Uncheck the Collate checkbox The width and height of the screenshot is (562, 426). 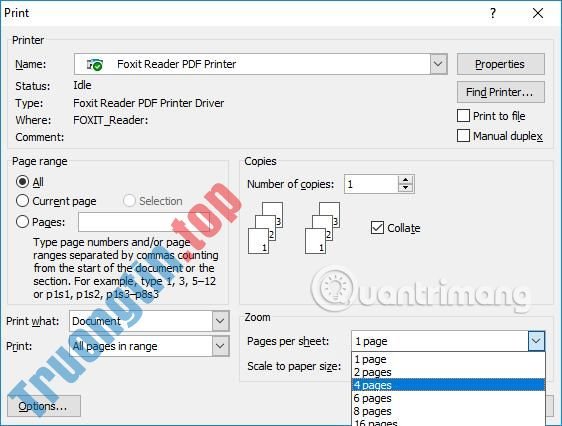[x=377, y=228]
